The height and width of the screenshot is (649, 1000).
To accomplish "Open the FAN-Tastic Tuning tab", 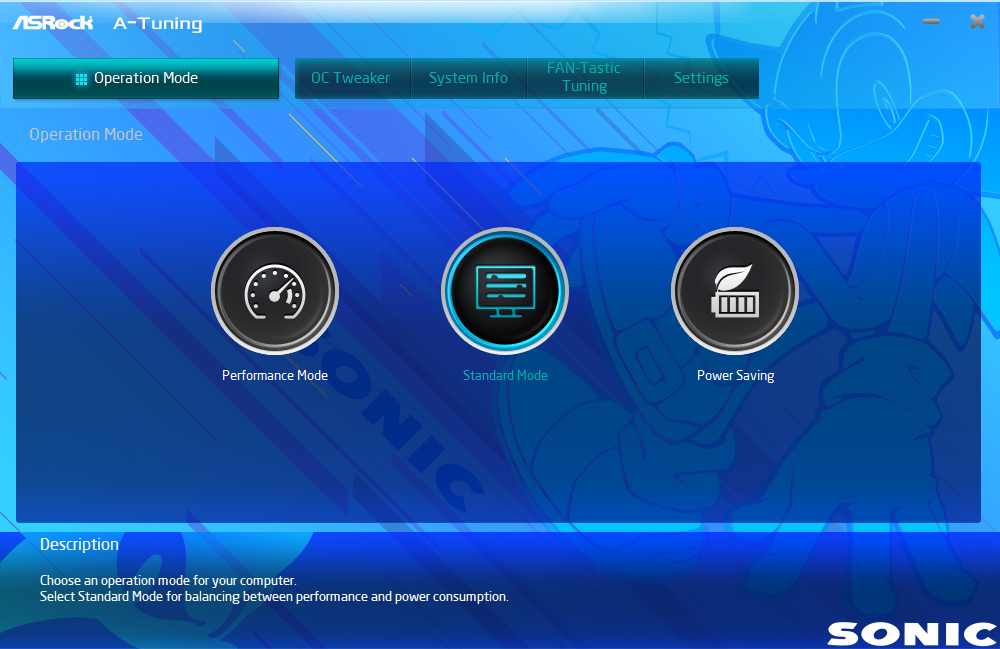I will tap(584, 78).
